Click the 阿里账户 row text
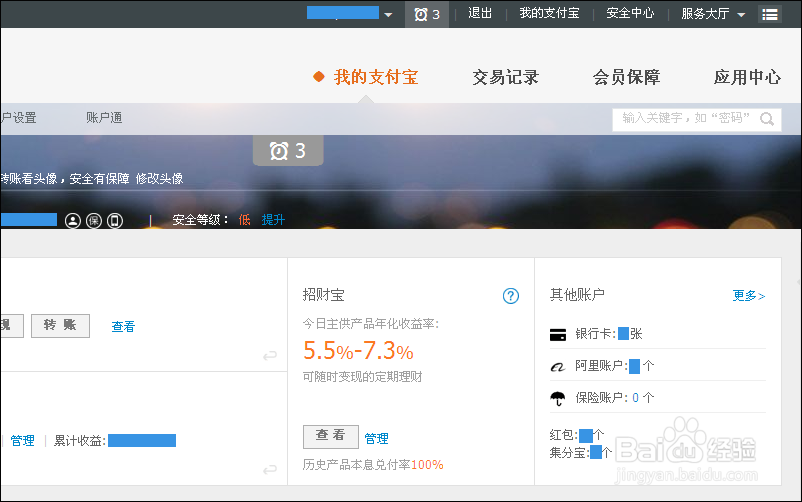 pyautogui.click(x=614, y=366)
